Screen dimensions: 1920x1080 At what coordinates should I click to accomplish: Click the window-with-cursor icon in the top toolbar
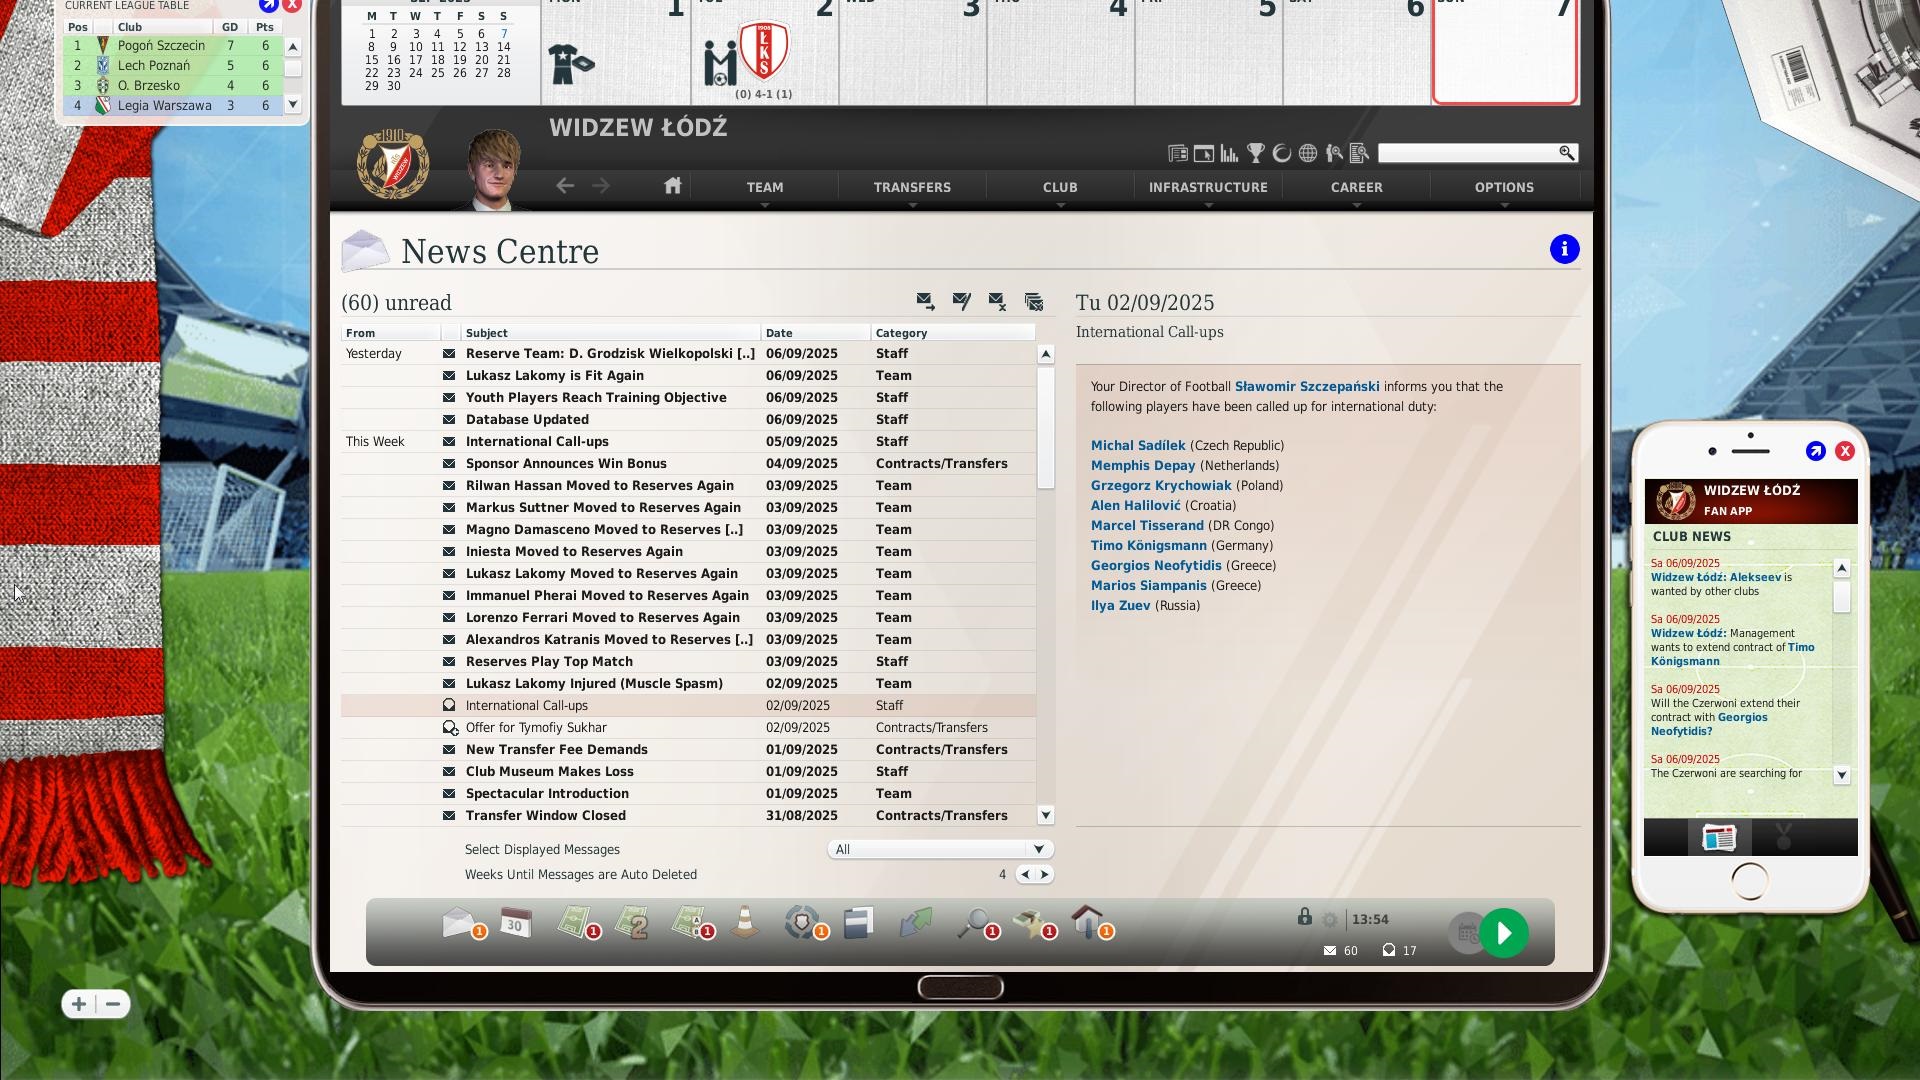point(1203,153)
